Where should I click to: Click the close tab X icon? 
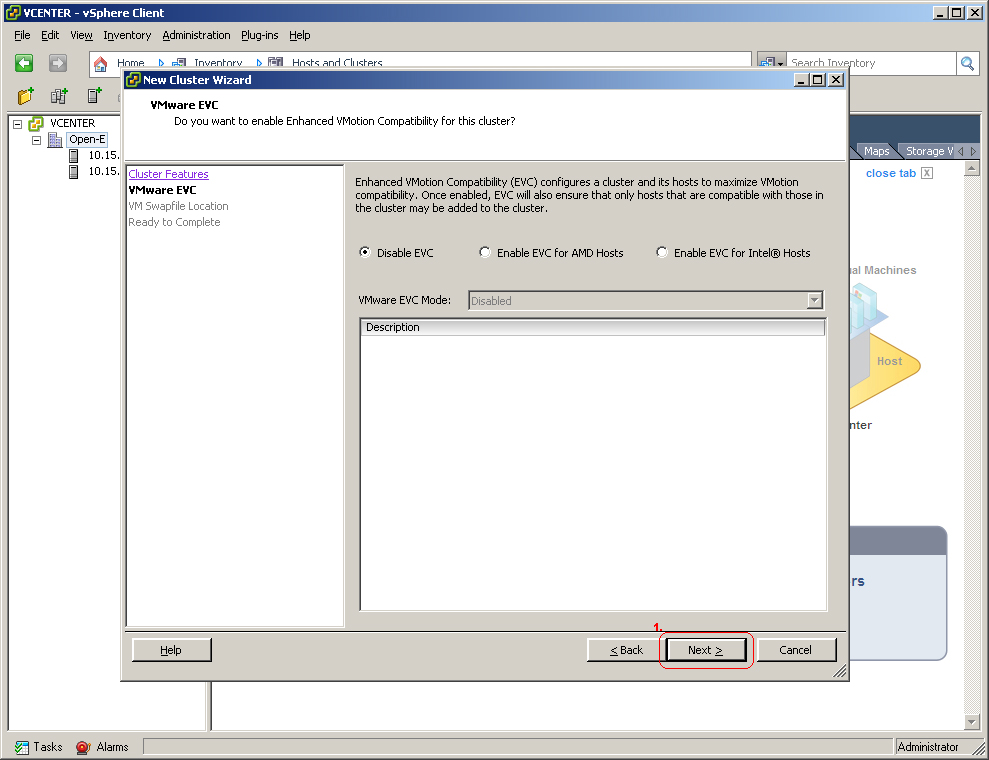tap(927, 173)
